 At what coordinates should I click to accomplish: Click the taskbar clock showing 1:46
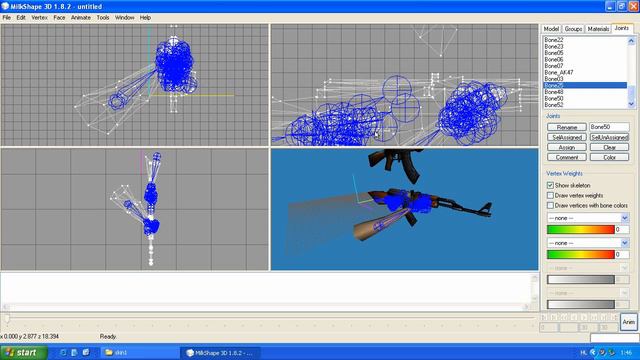tap(626, 352)
